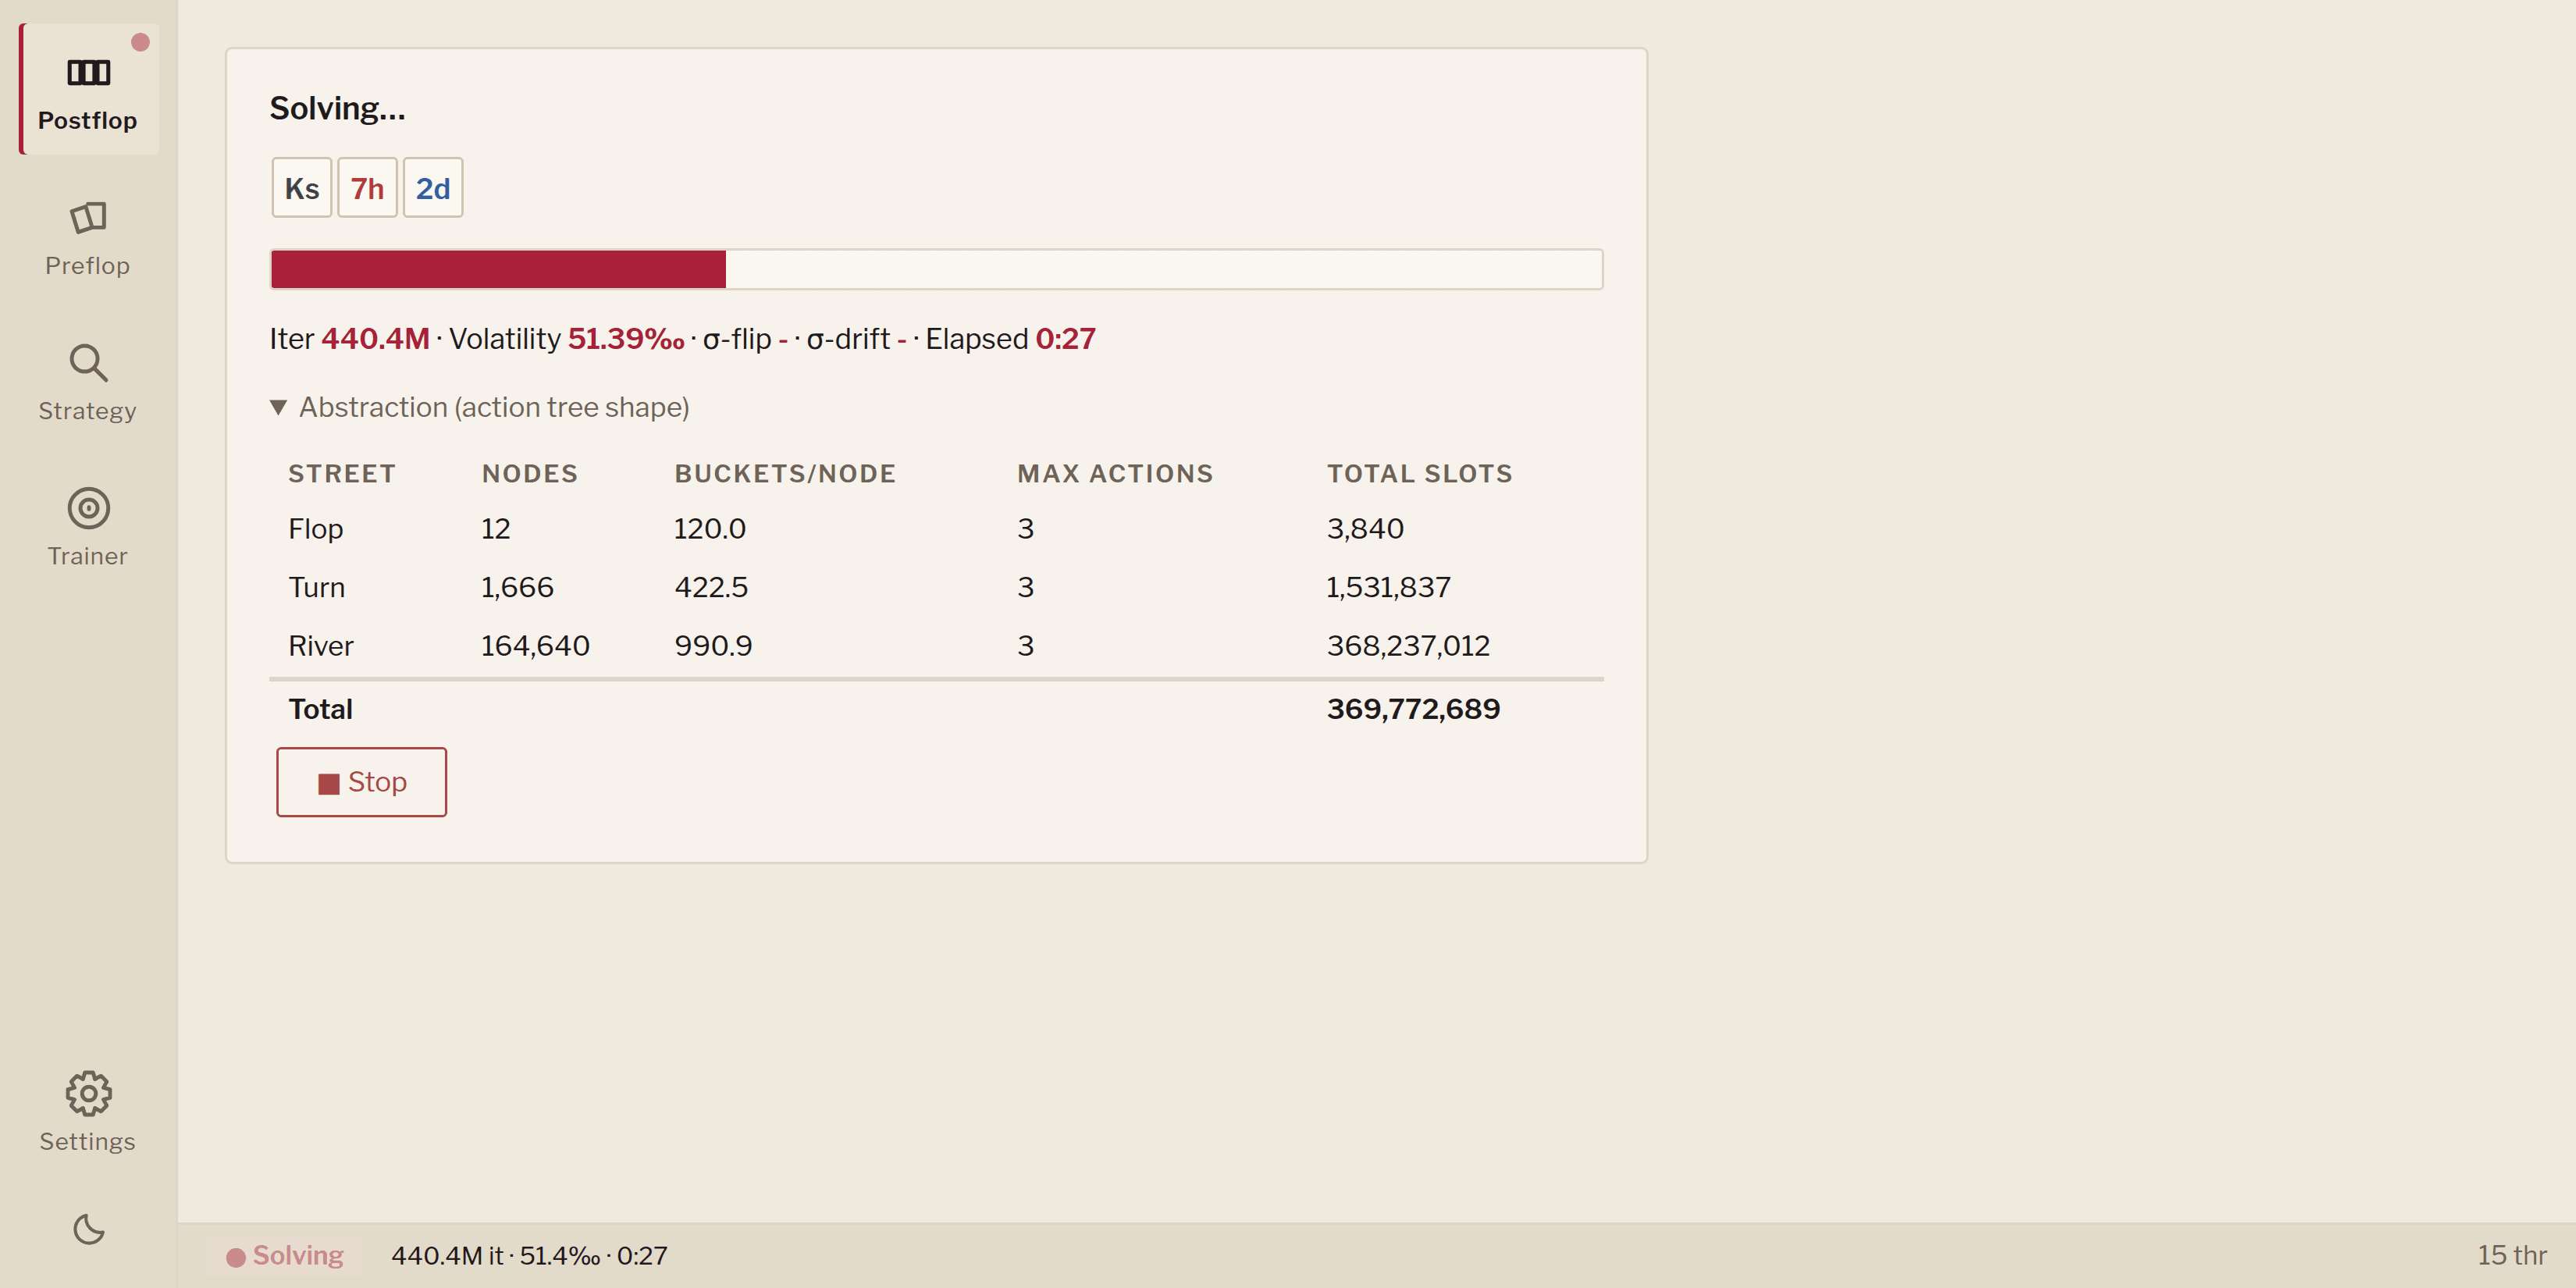Click the 15 thr thread count
Viewport: 2576px width, 1288px height.
[x=2511, y=1256]
